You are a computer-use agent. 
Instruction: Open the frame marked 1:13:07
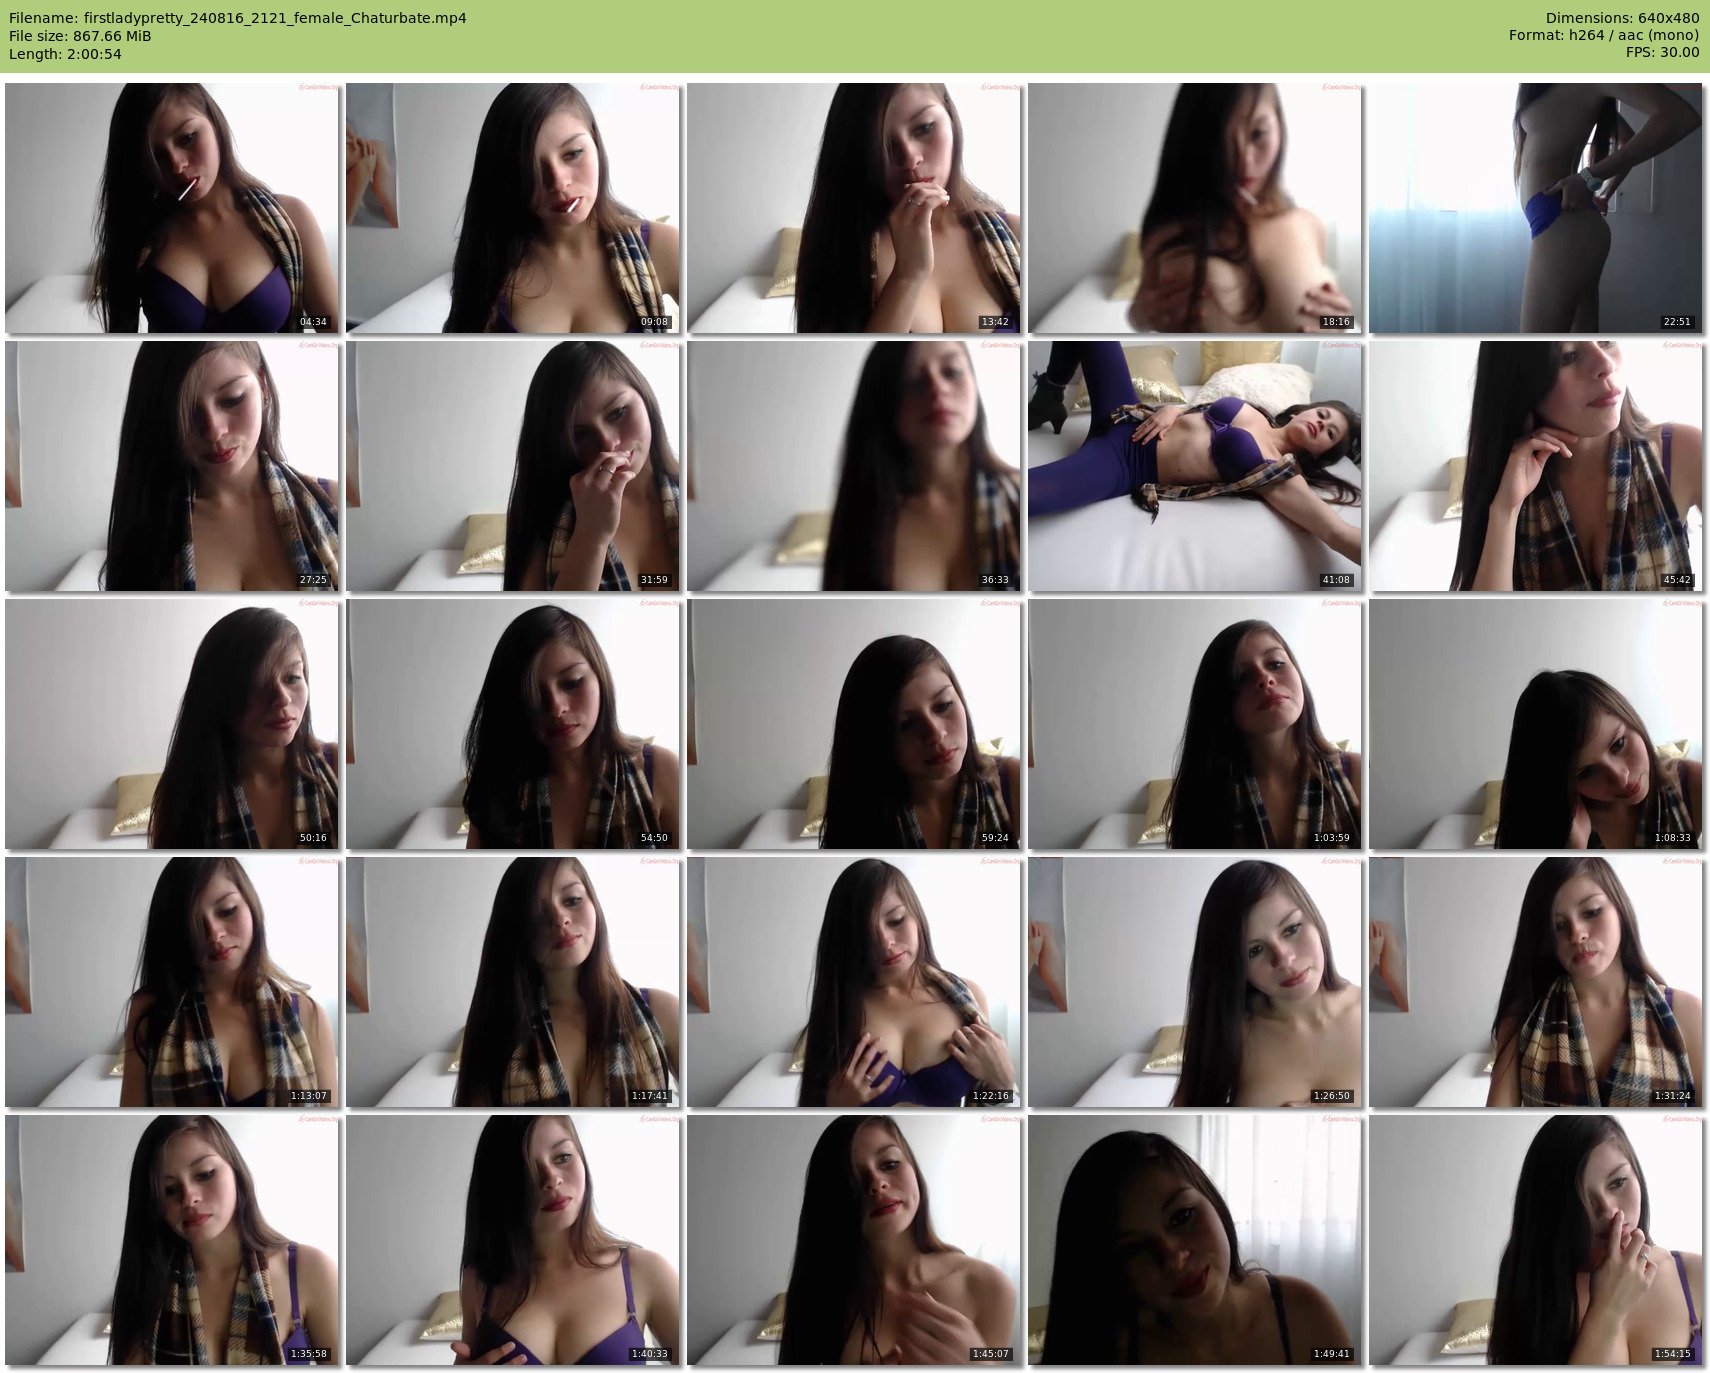172,982
